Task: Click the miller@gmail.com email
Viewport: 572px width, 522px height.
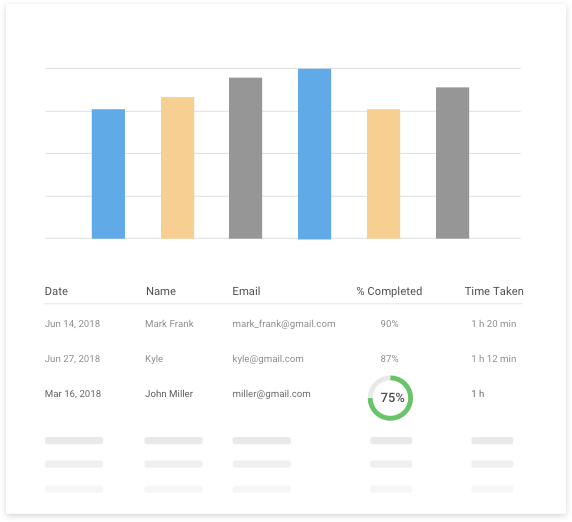Action: (x=271, y=394)
